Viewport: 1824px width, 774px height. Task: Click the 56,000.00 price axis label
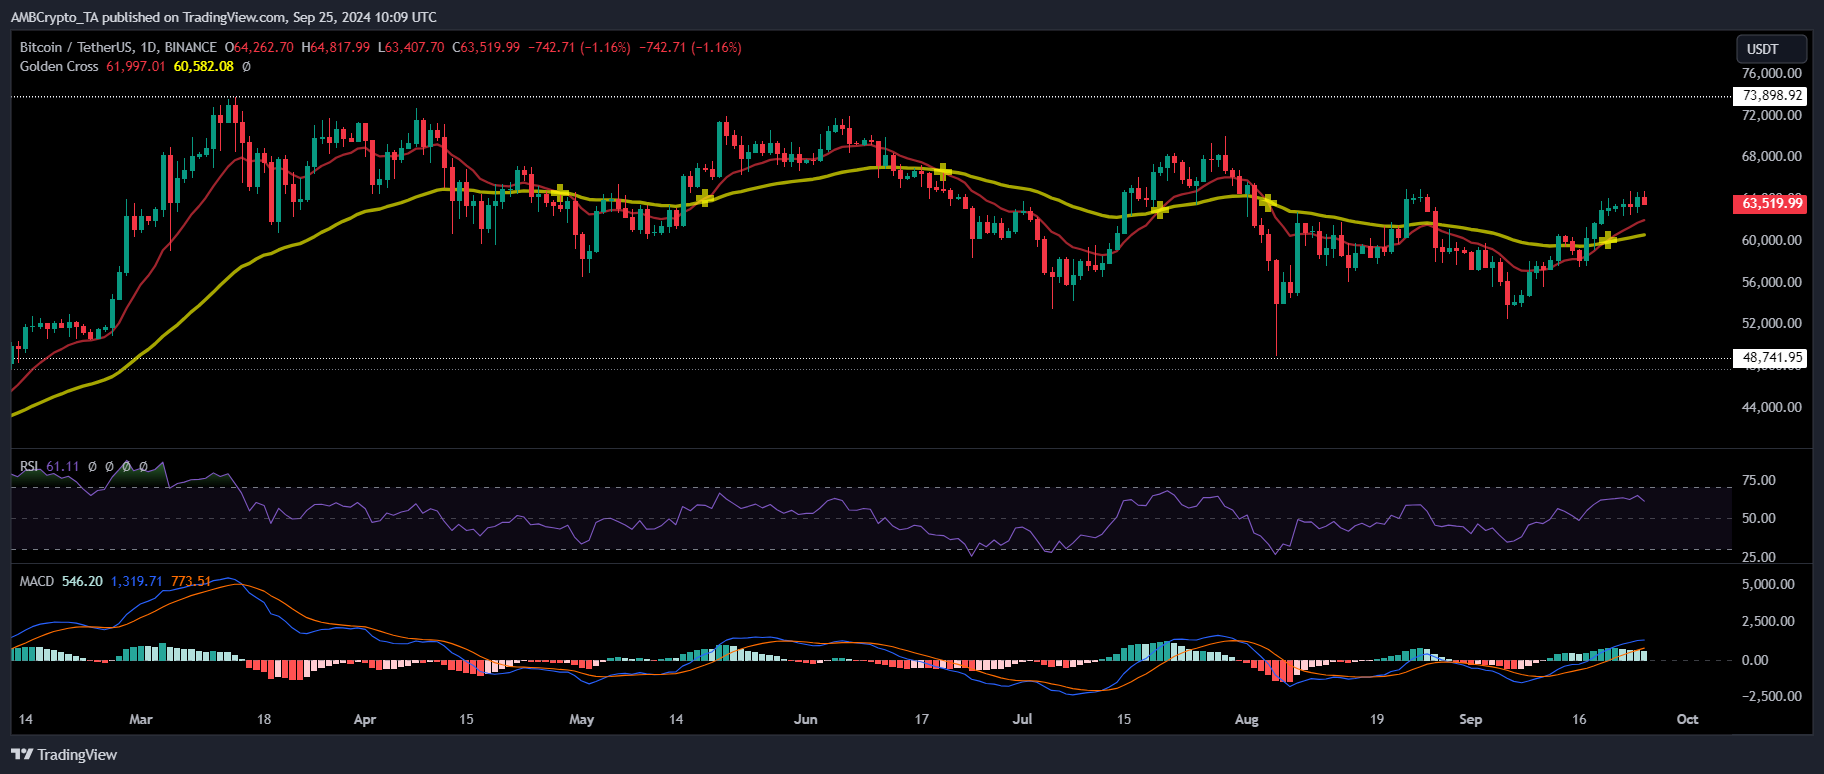1771,282
